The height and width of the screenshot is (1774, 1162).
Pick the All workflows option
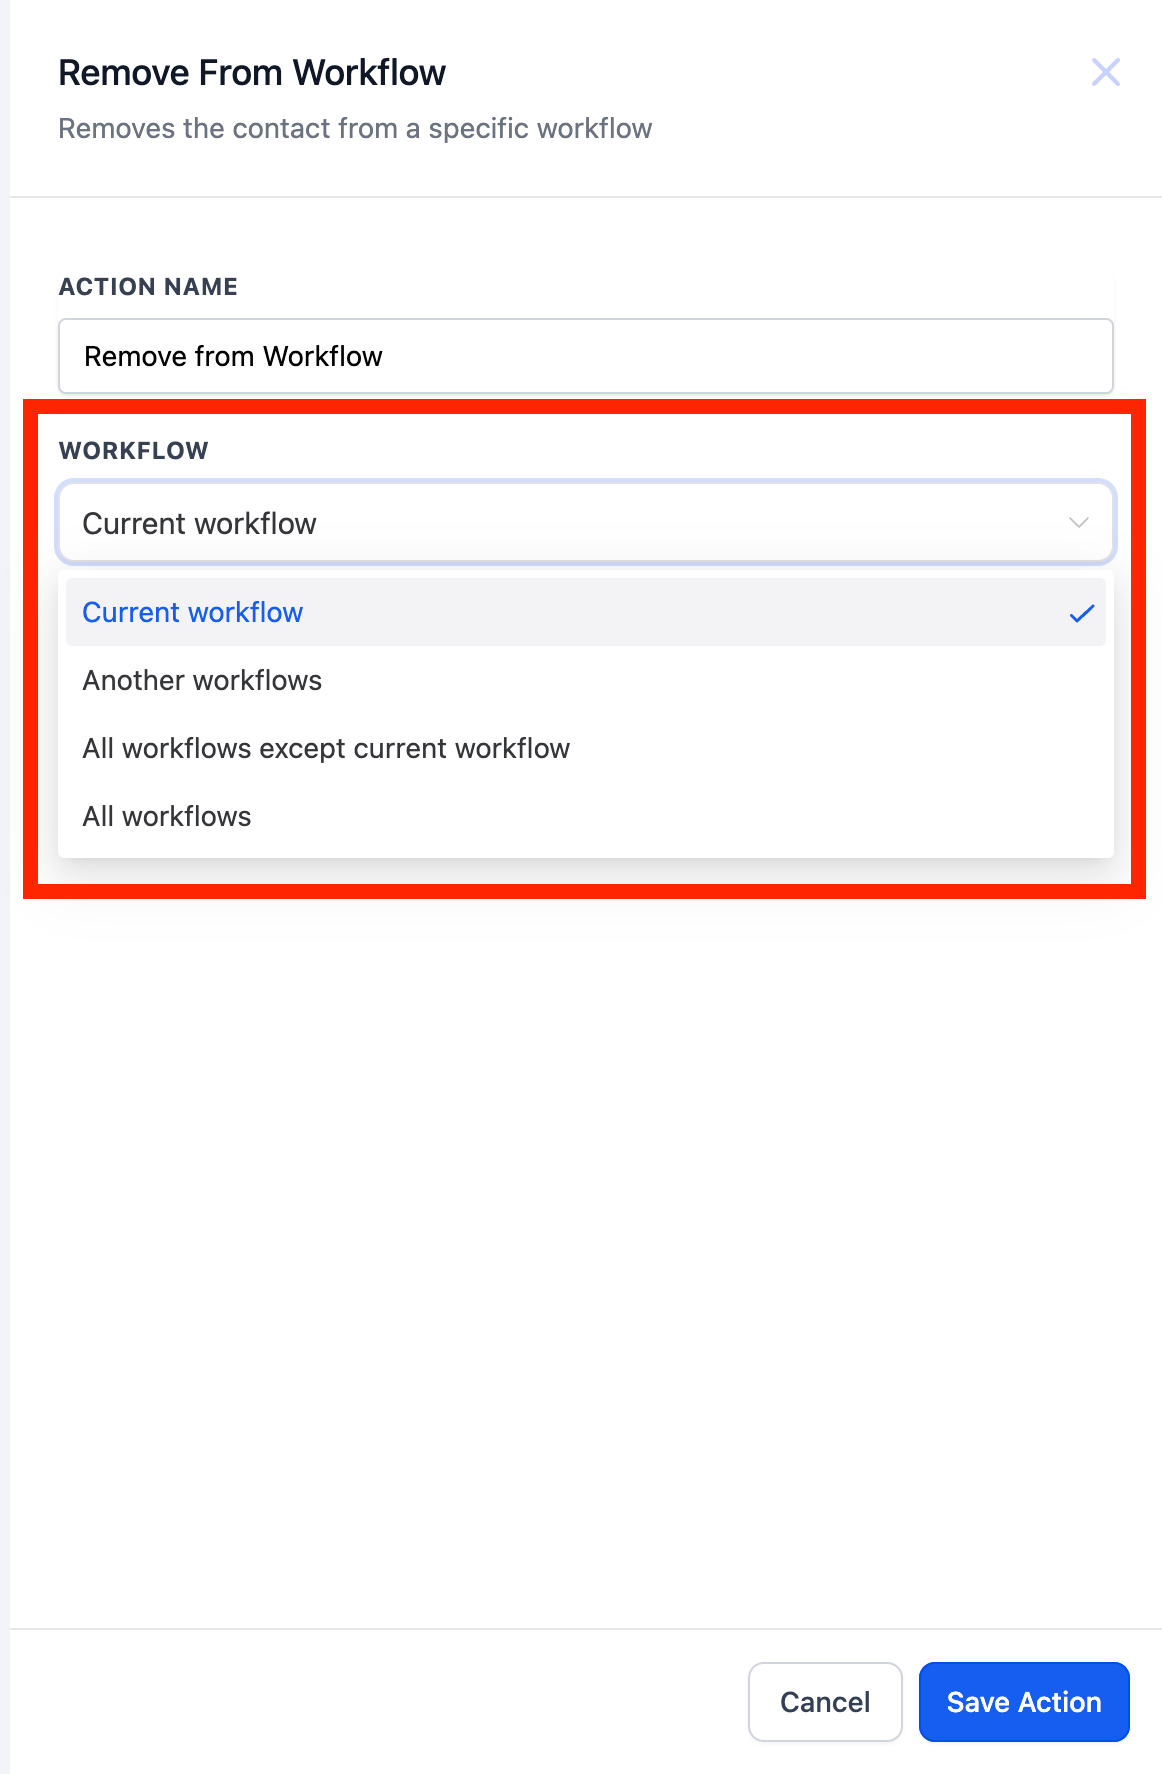point(586,816)
